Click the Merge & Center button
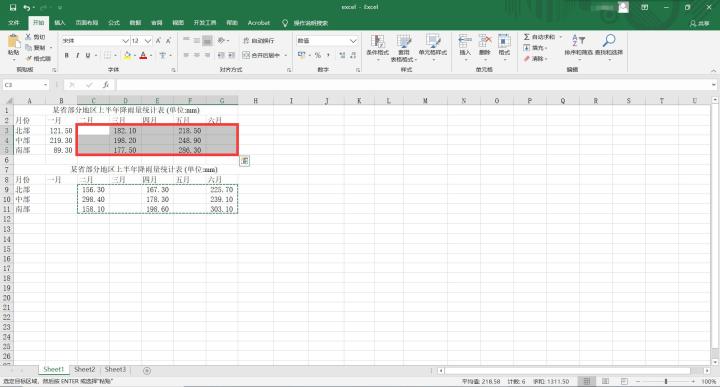This screenshot has width=720, height=387. coord(261,55)
